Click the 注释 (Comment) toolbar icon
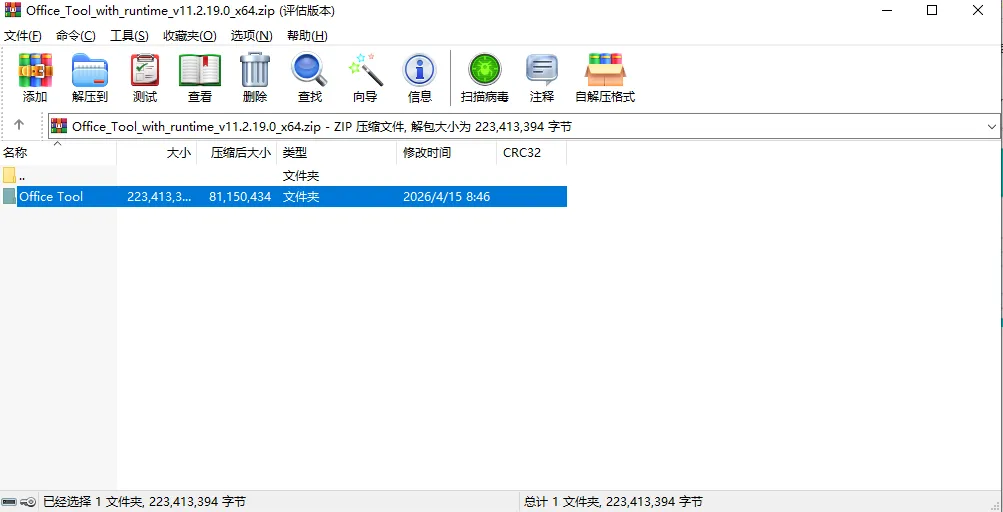 (x=542, y=70)
